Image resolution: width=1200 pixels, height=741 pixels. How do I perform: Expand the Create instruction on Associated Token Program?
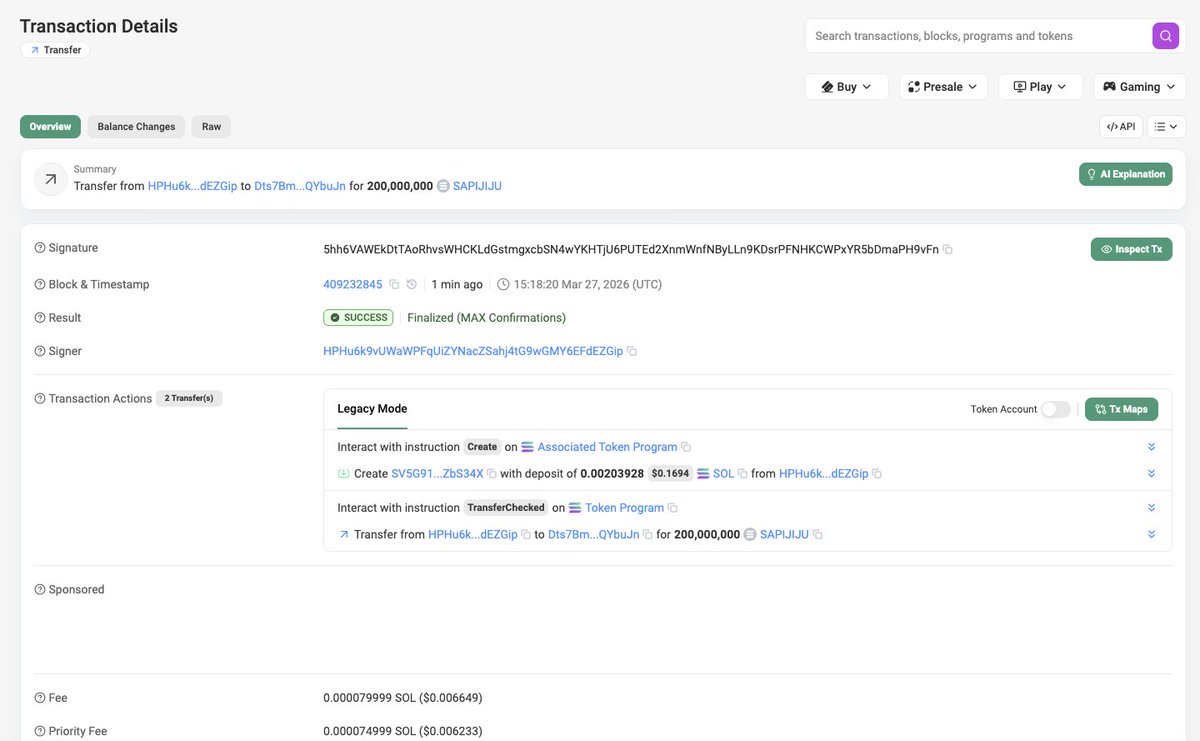(1152, 447)
